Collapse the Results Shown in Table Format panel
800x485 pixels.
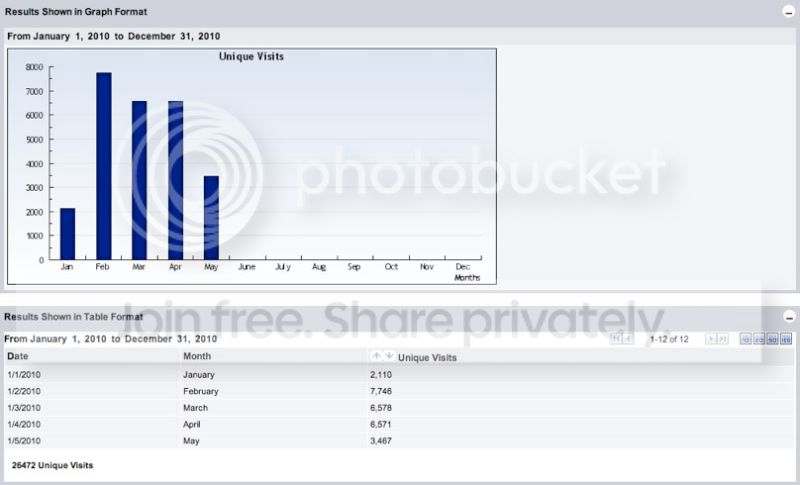tap(789, 317)
